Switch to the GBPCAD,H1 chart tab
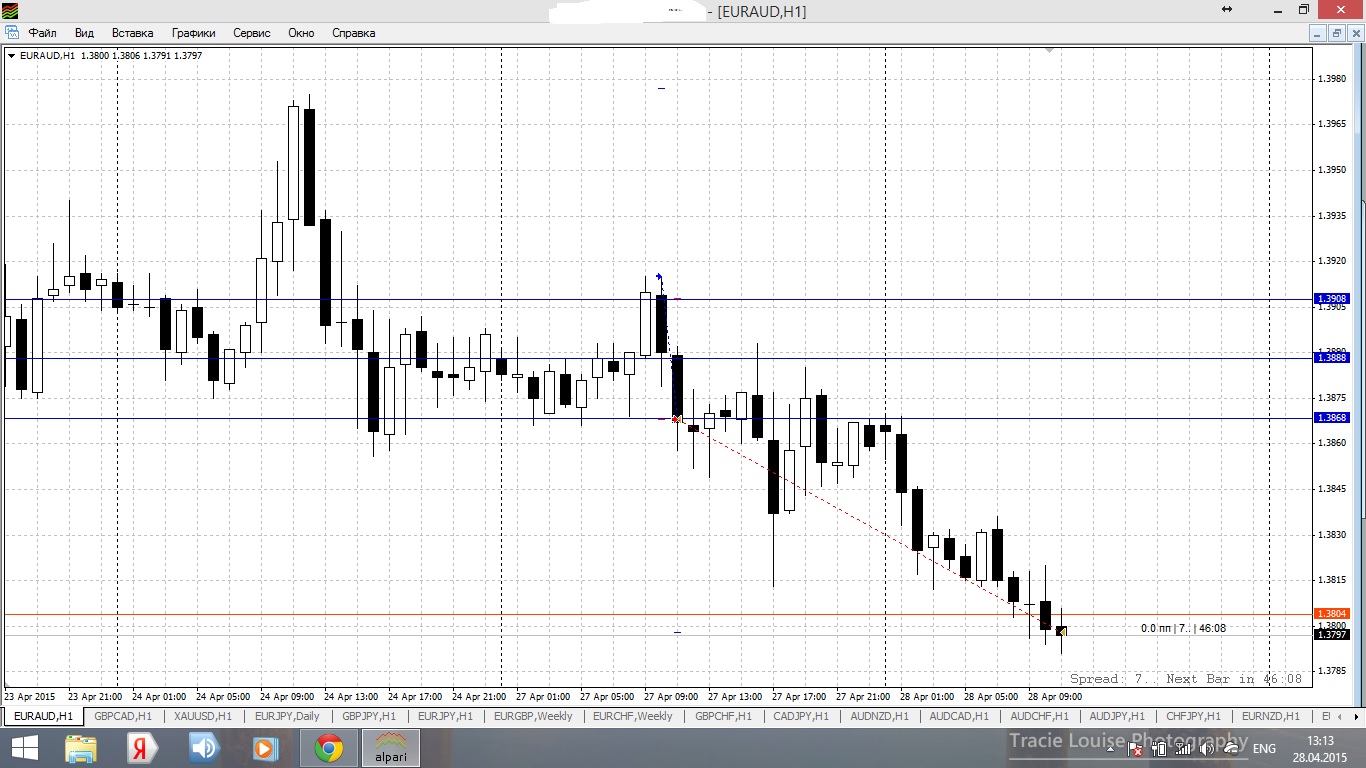This screenshot has width=1366, height=768. click(x=123, y=716)
